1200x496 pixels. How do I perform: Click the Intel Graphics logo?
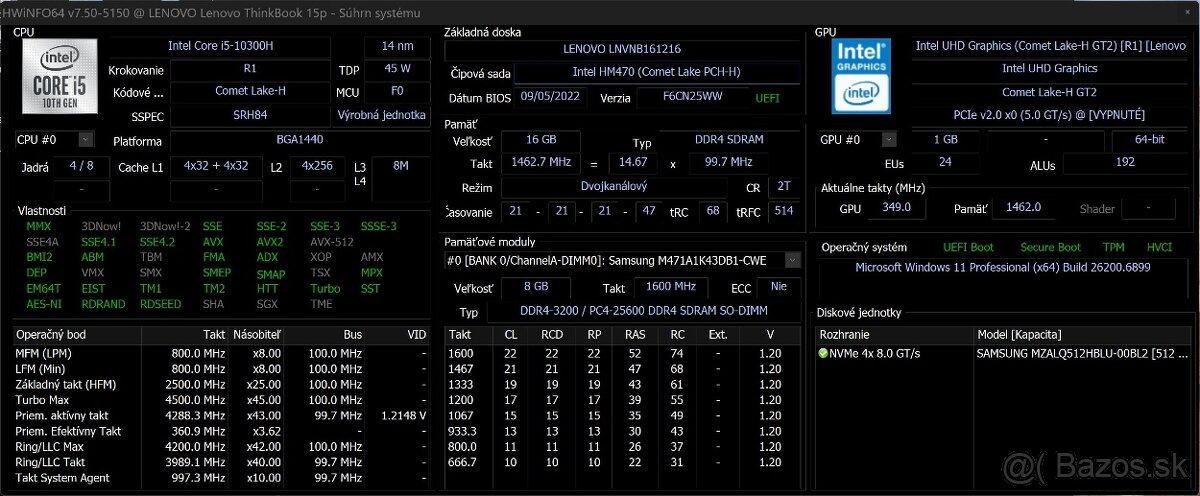862,76
